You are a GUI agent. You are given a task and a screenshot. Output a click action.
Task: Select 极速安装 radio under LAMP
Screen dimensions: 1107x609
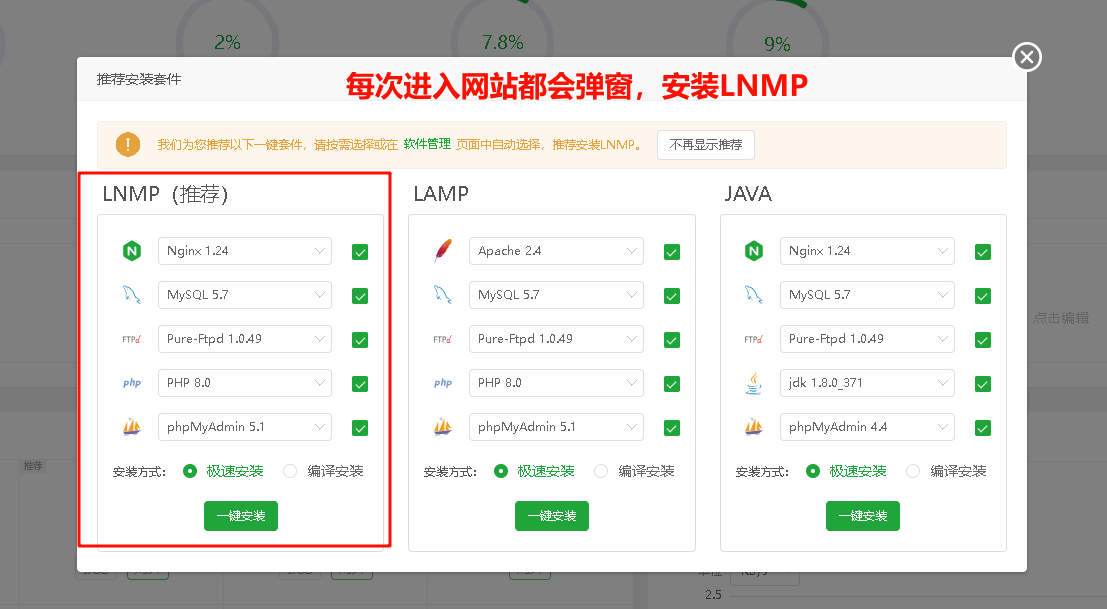pyautogui.click(x=501, y=471)
